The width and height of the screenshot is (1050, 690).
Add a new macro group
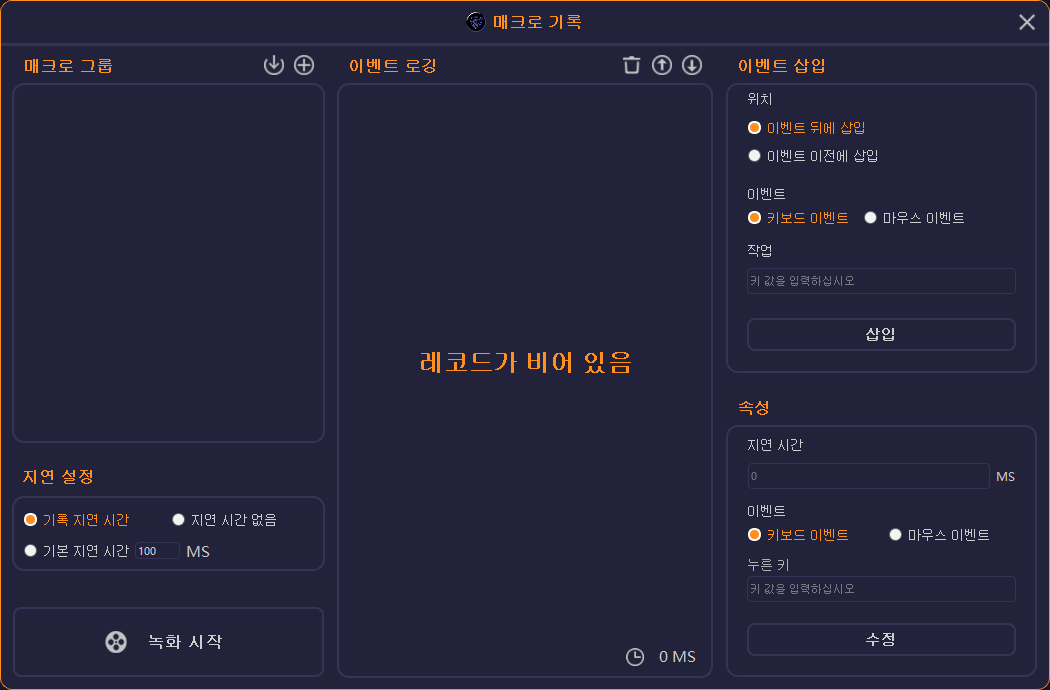(304, 65)
